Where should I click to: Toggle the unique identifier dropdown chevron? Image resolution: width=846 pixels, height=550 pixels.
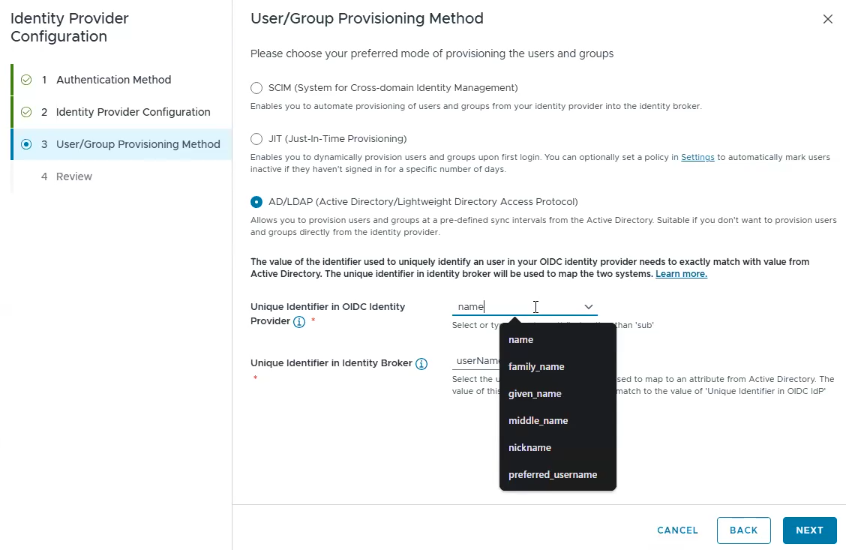(x=588, y=307)
